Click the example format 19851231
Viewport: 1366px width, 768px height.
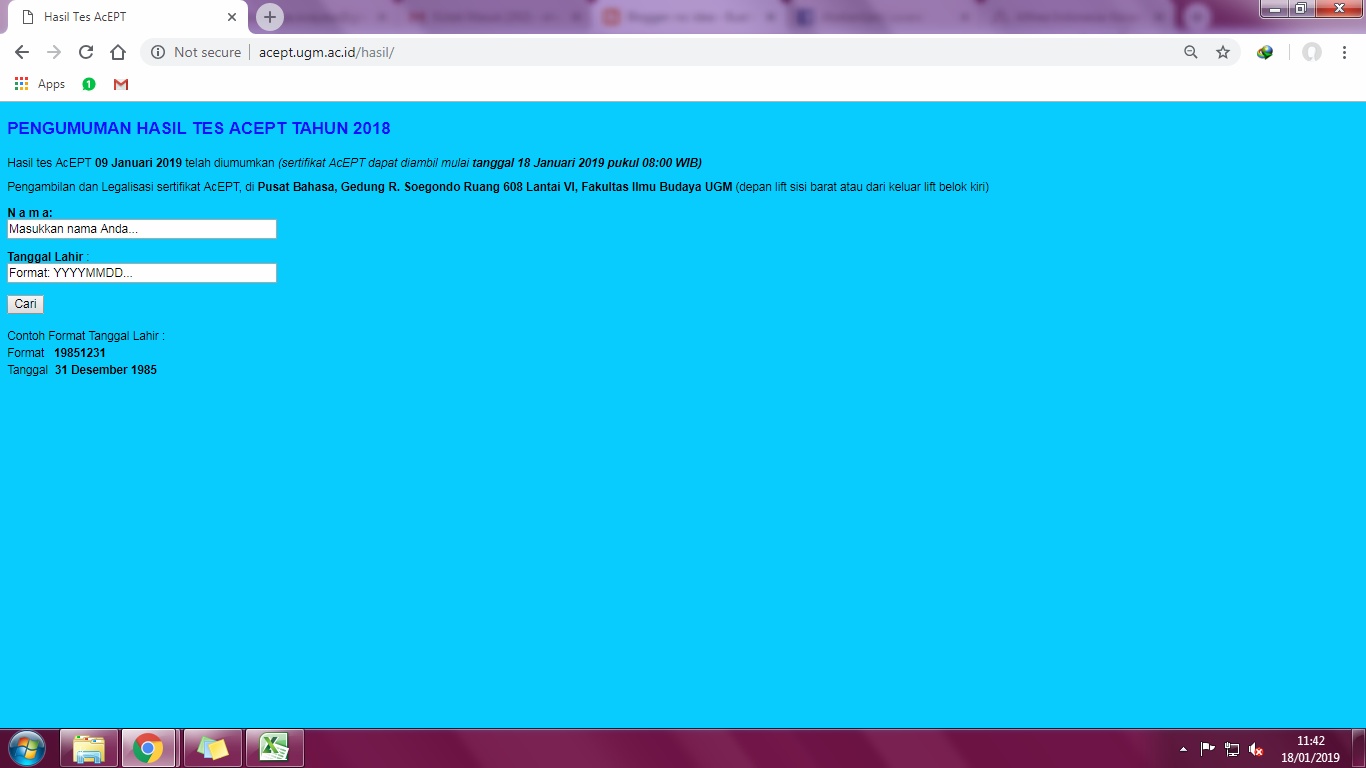click(x=80, y=353)
